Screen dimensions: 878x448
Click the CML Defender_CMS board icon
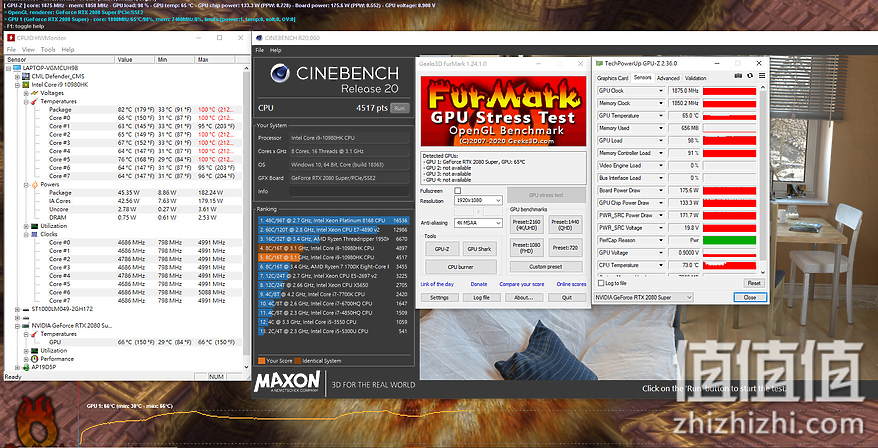[x=26, y=76]
